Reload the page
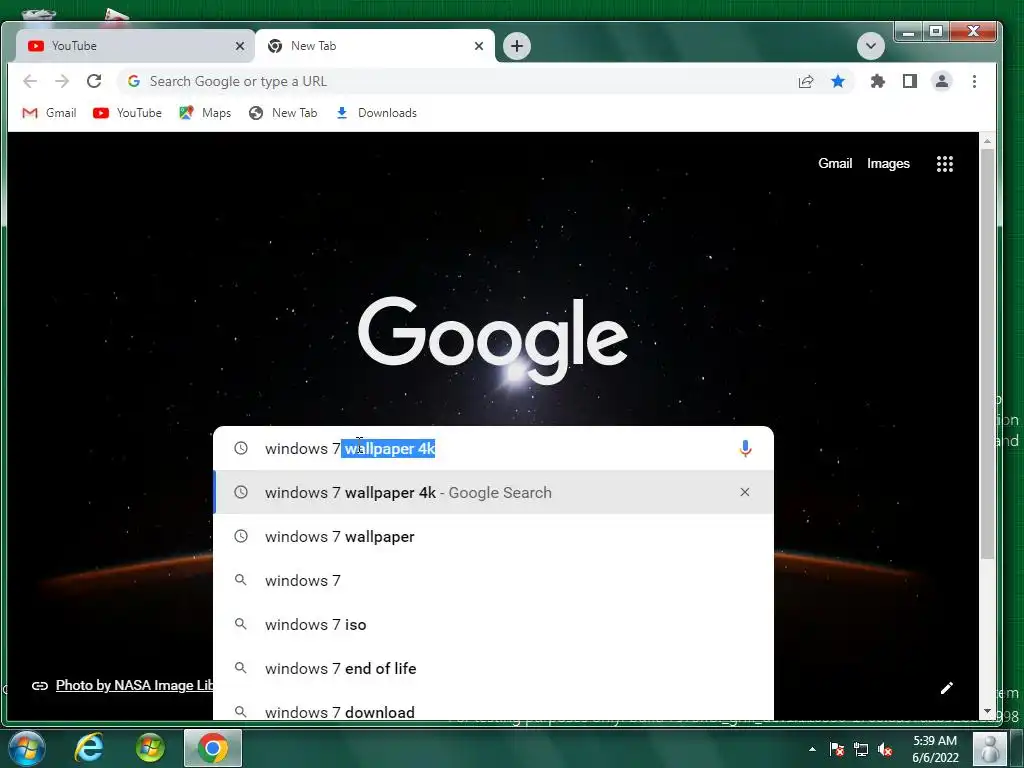Screen dimensions: 1024x768 click(94, 81)
